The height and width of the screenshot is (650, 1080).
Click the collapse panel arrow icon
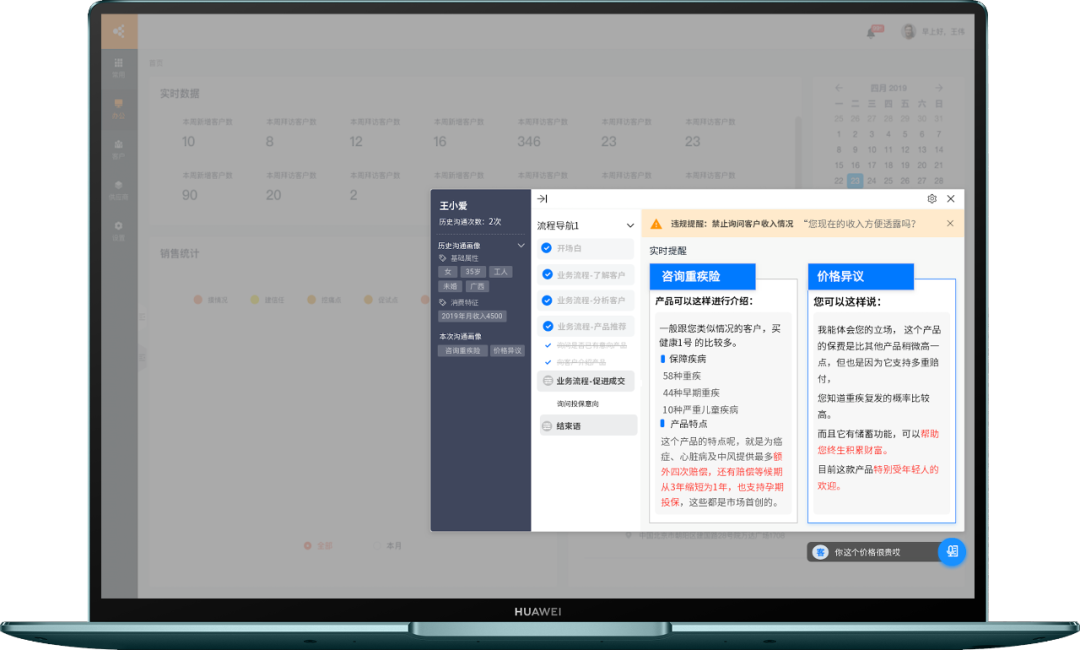coord(542,199)
